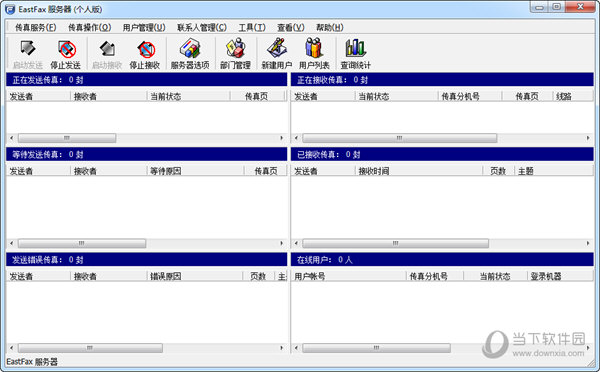This screenshot has width=600, height=372.
Task: Sort 发送错误传真 list by 页数 column
Action: [x=258, y=276]
